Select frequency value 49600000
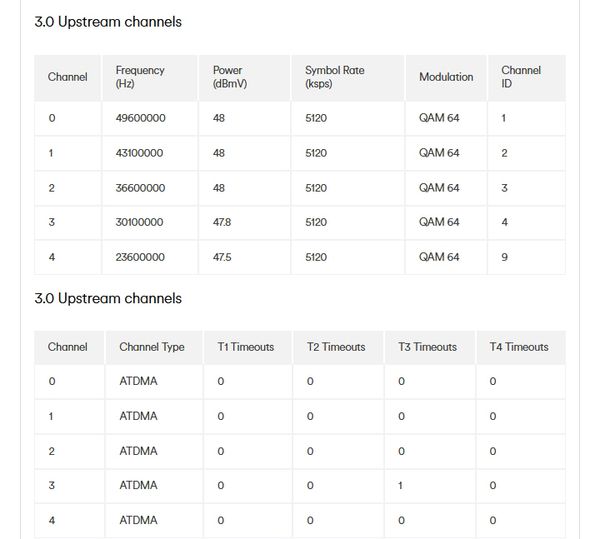 tap(140, 118)
